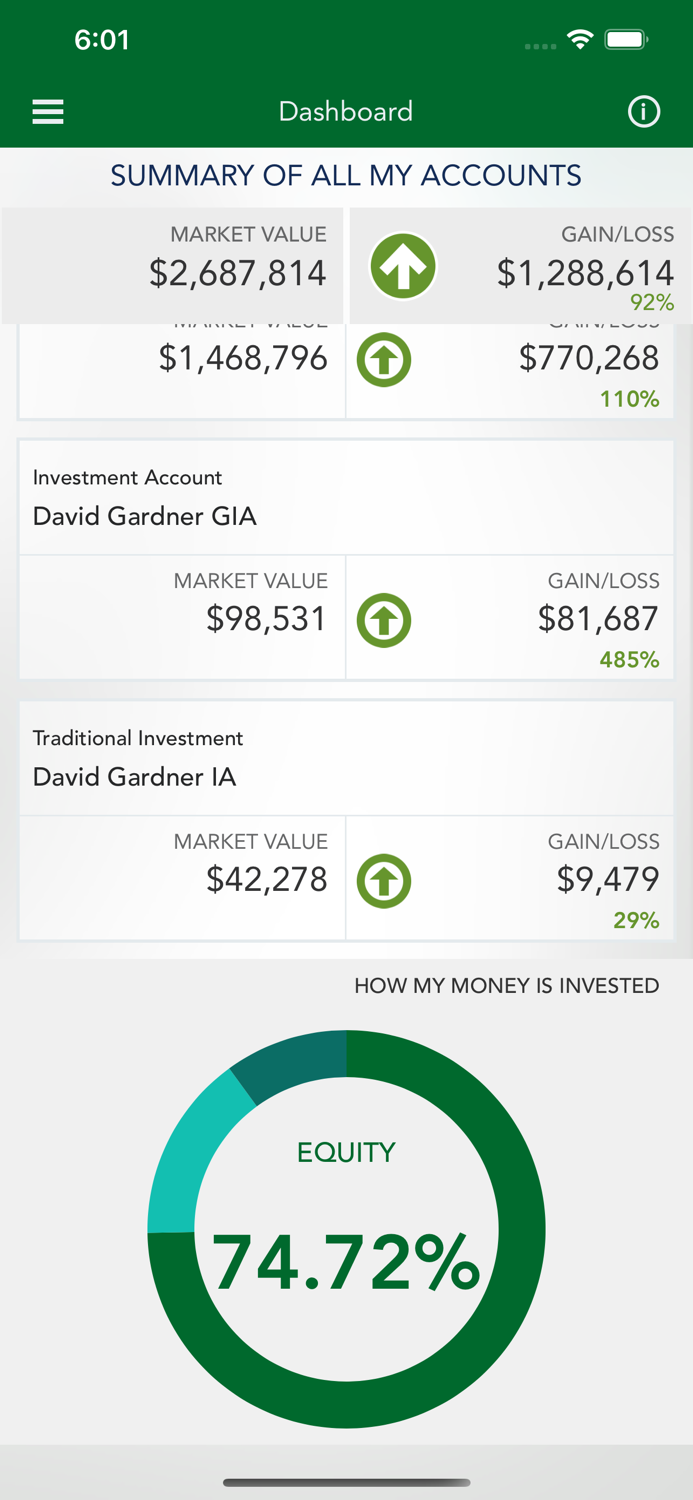Tap the gain arrow for David Gardner IA
The image size is (693, 1500).
(384, 881)
